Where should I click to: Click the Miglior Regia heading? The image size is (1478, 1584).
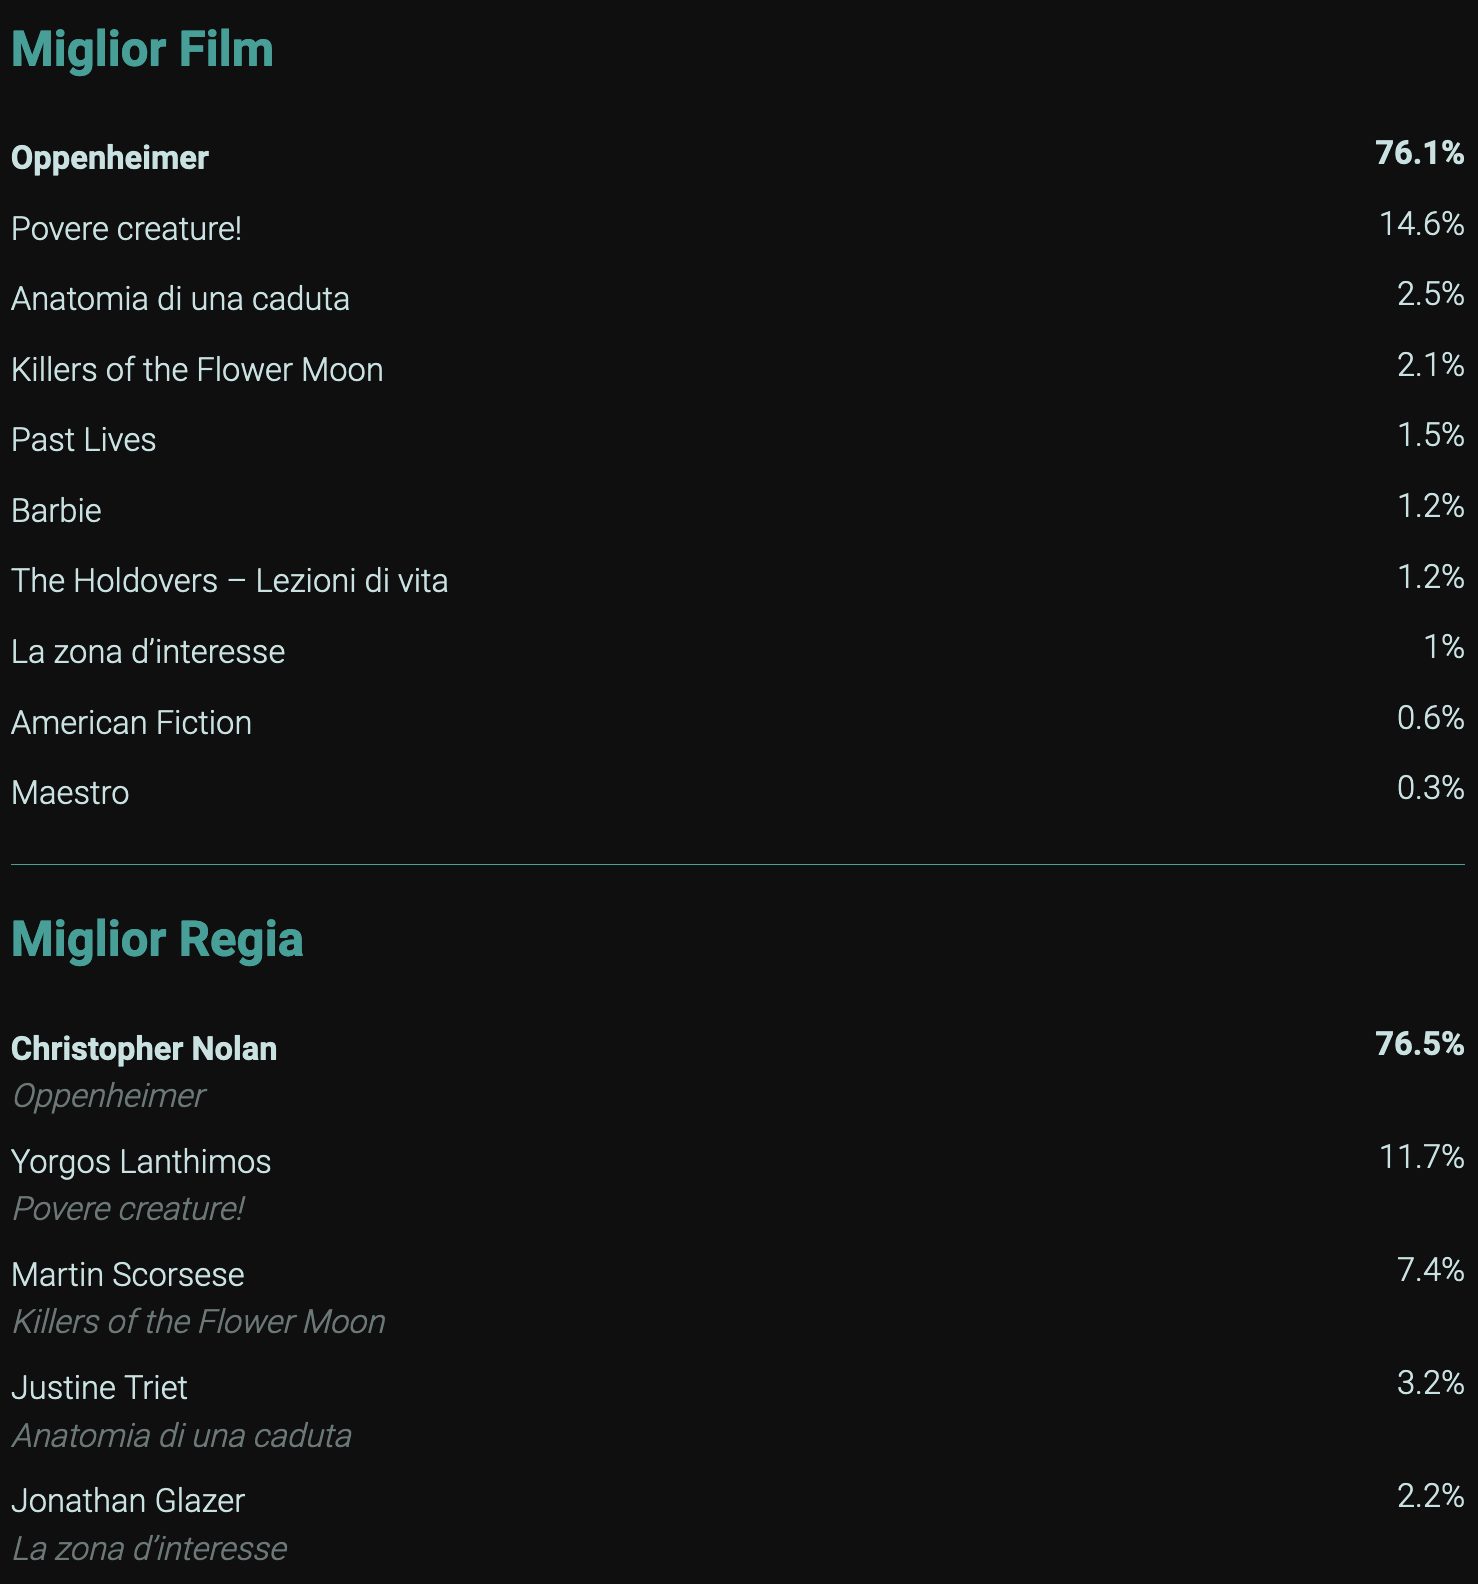pos(157,940)
